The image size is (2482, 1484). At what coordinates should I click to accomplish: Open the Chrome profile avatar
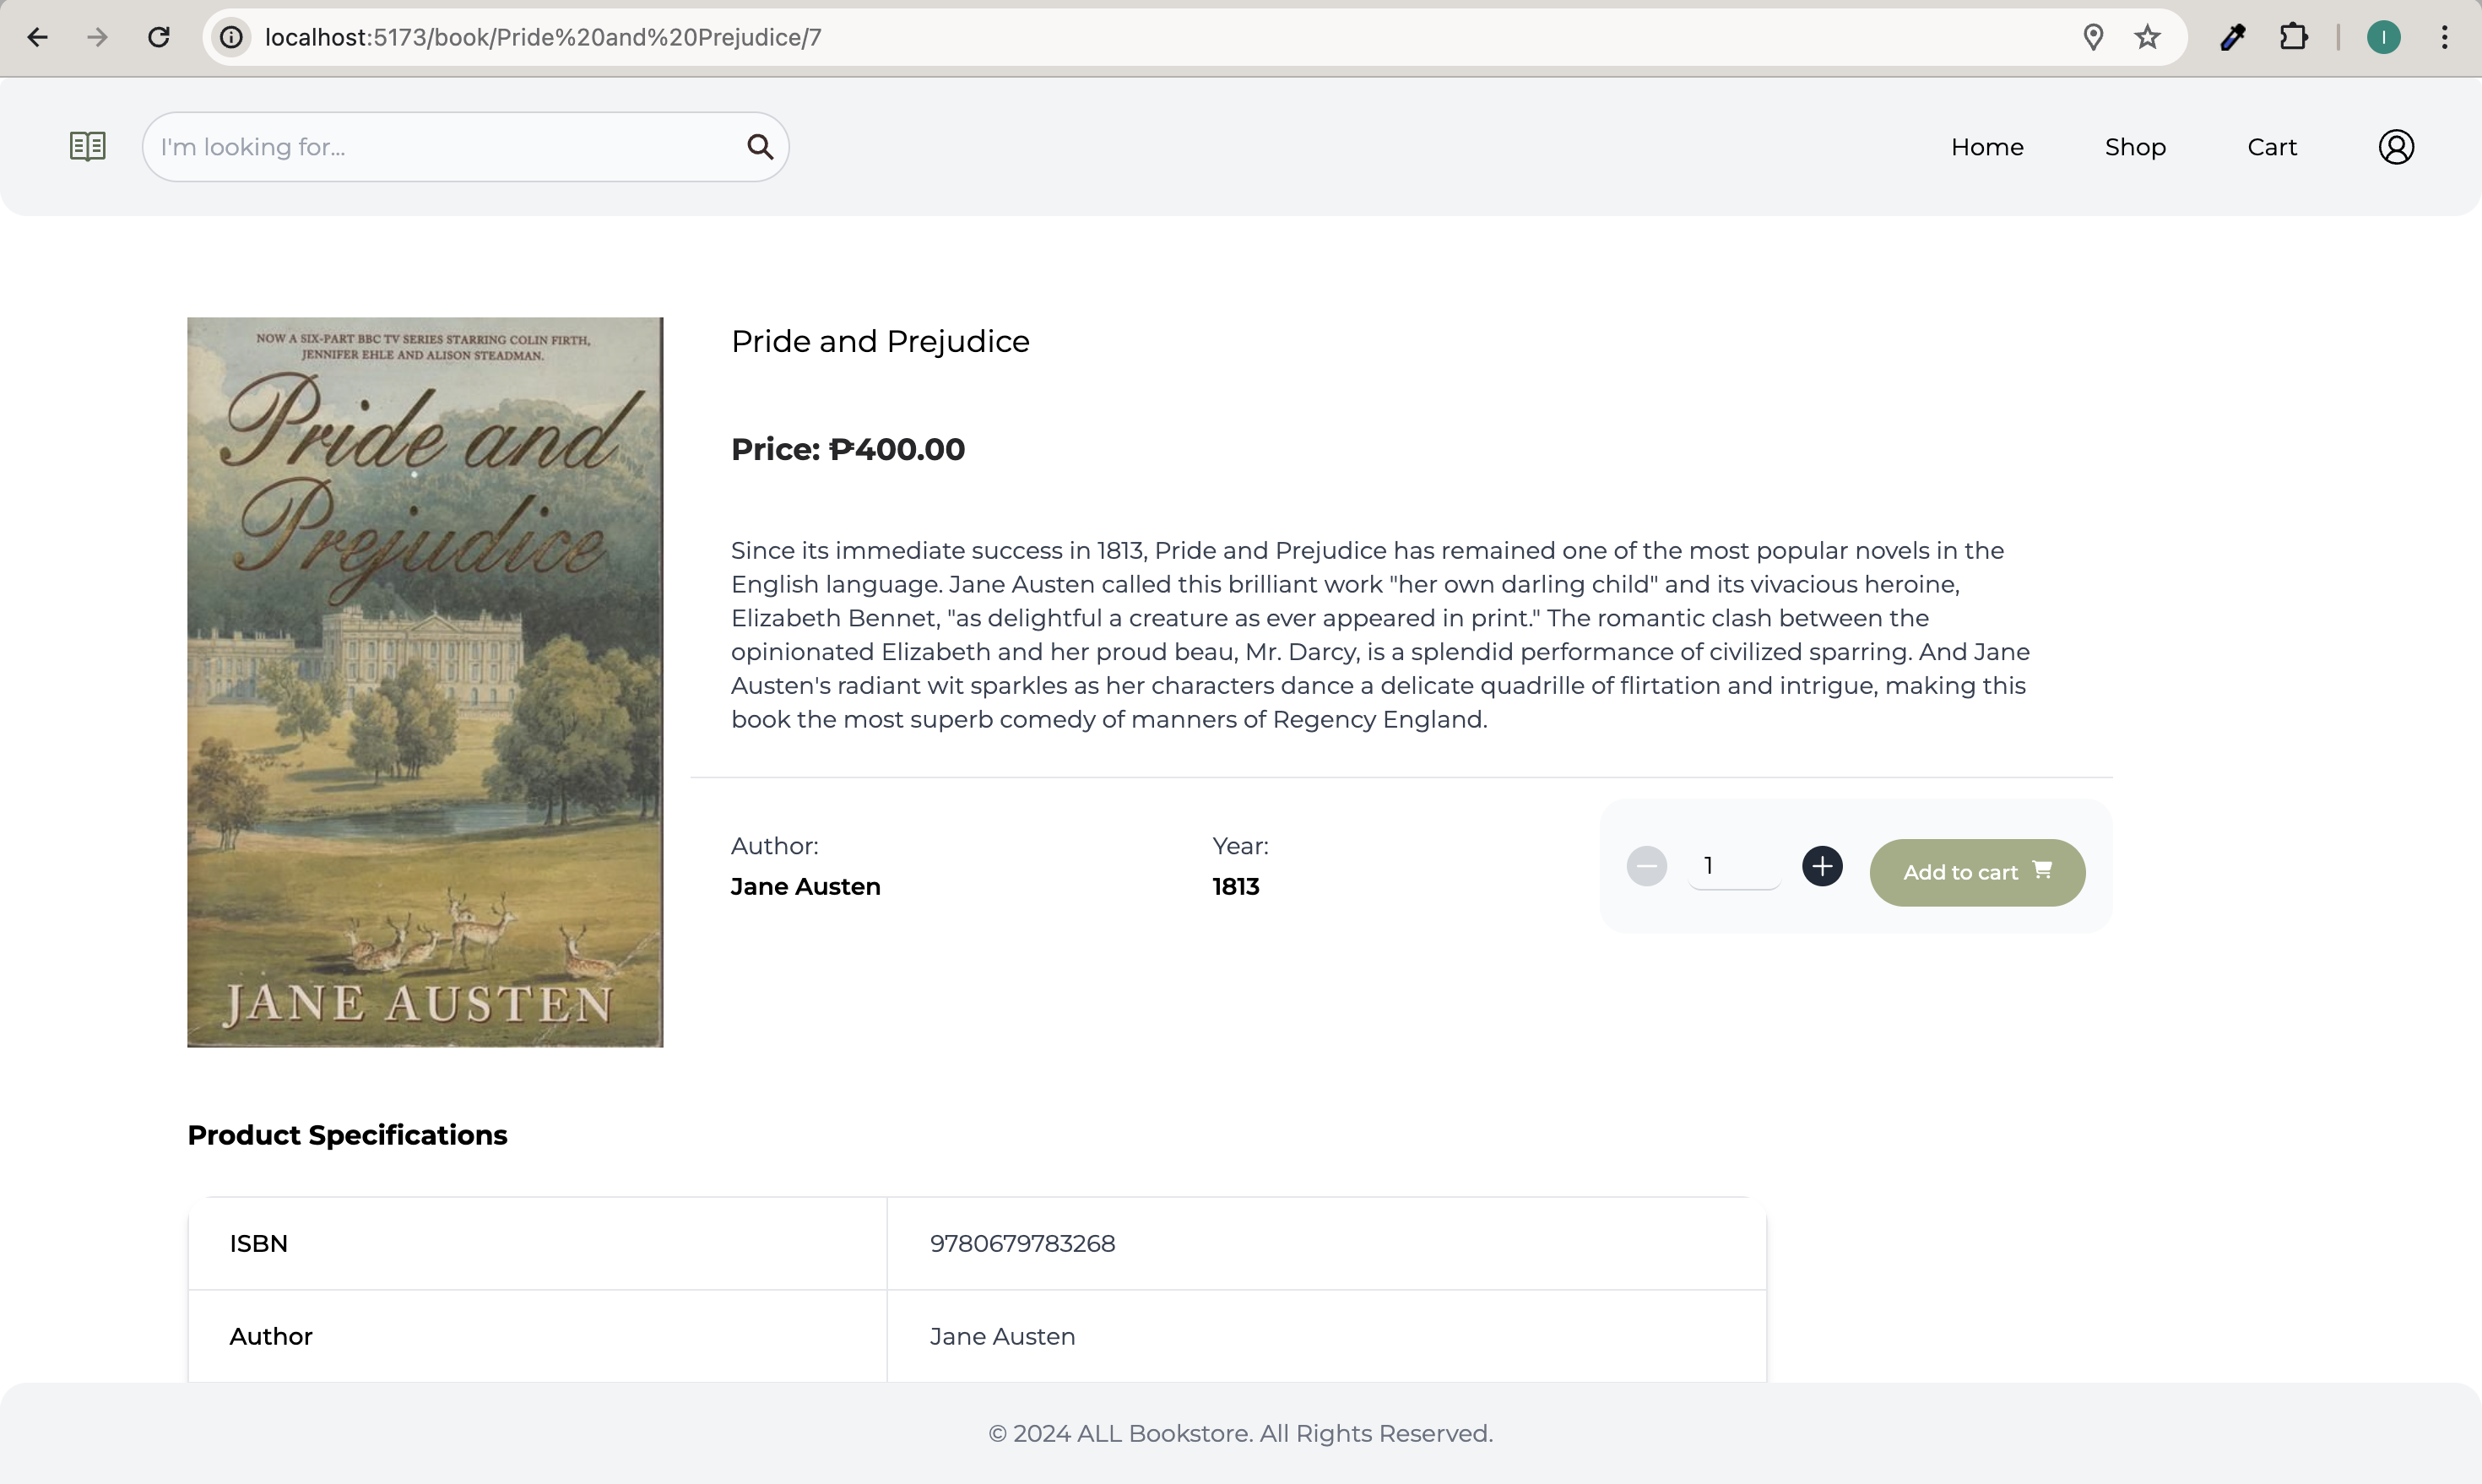[x=2384, y=37]
